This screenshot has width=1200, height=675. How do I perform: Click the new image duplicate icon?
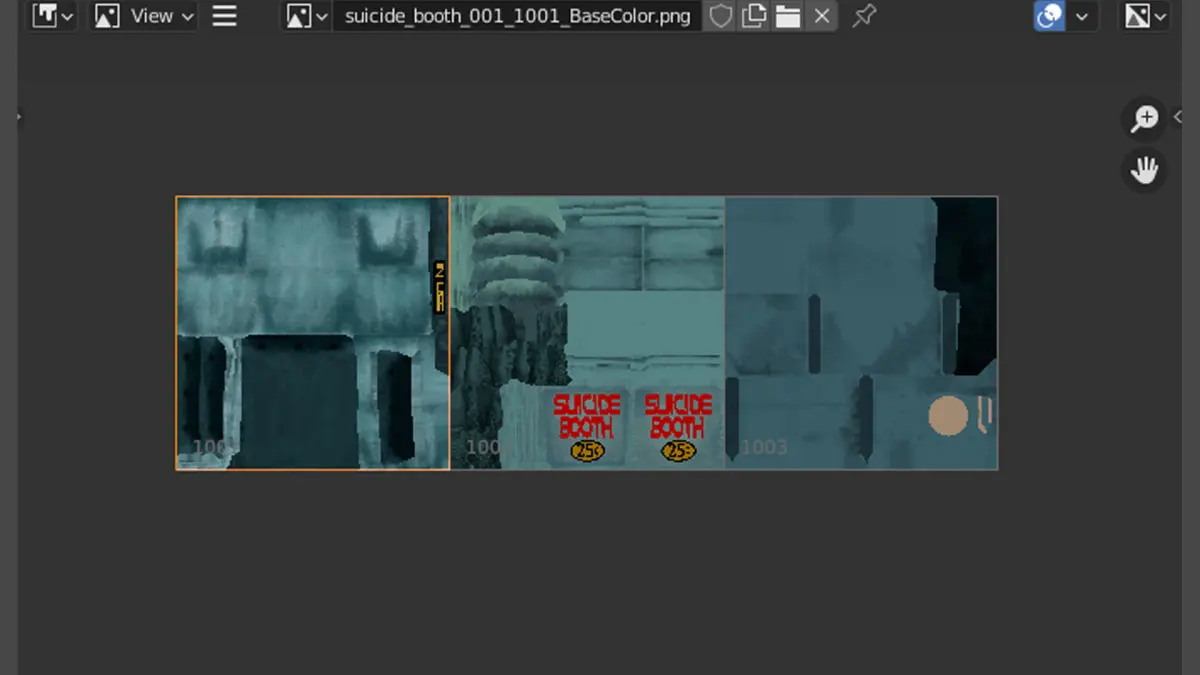(754, 16)
